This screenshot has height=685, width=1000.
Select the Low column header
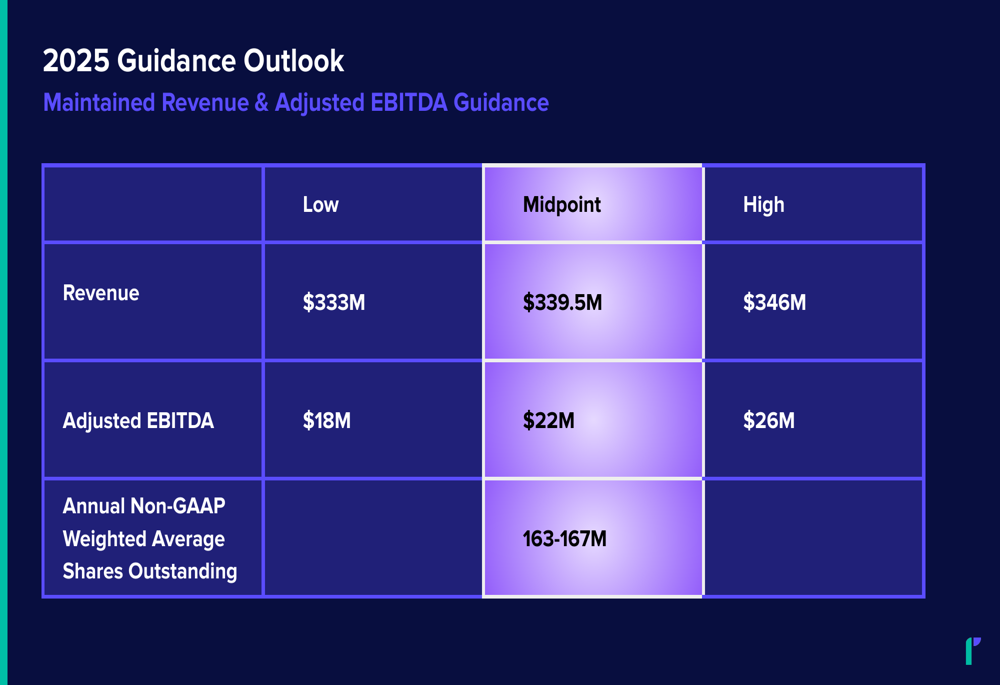pos(320,205)
